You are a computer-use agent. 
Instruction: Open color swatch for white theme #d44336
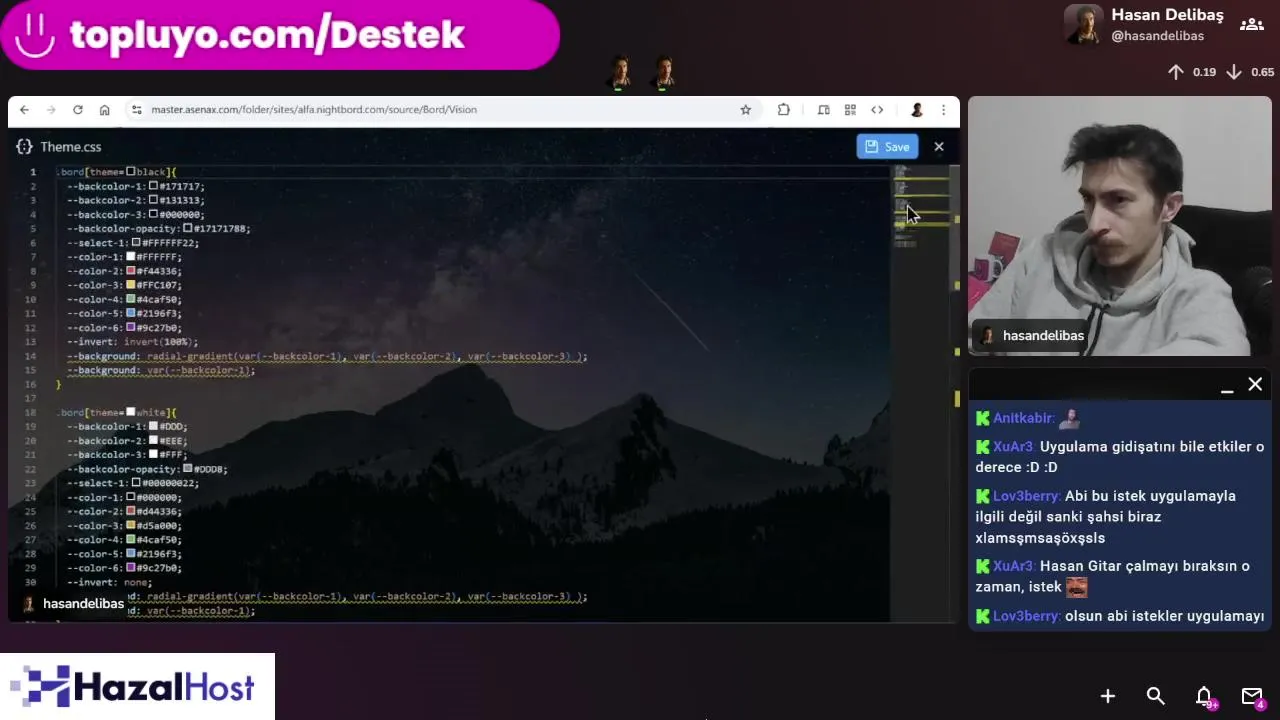click(130, 511)
